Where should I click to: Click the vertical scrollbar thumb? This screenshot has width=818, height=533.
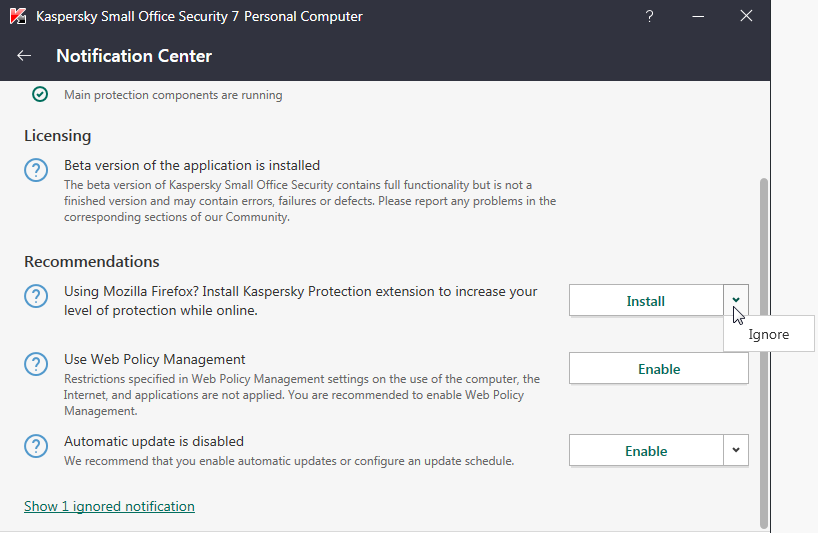(765, 350)
